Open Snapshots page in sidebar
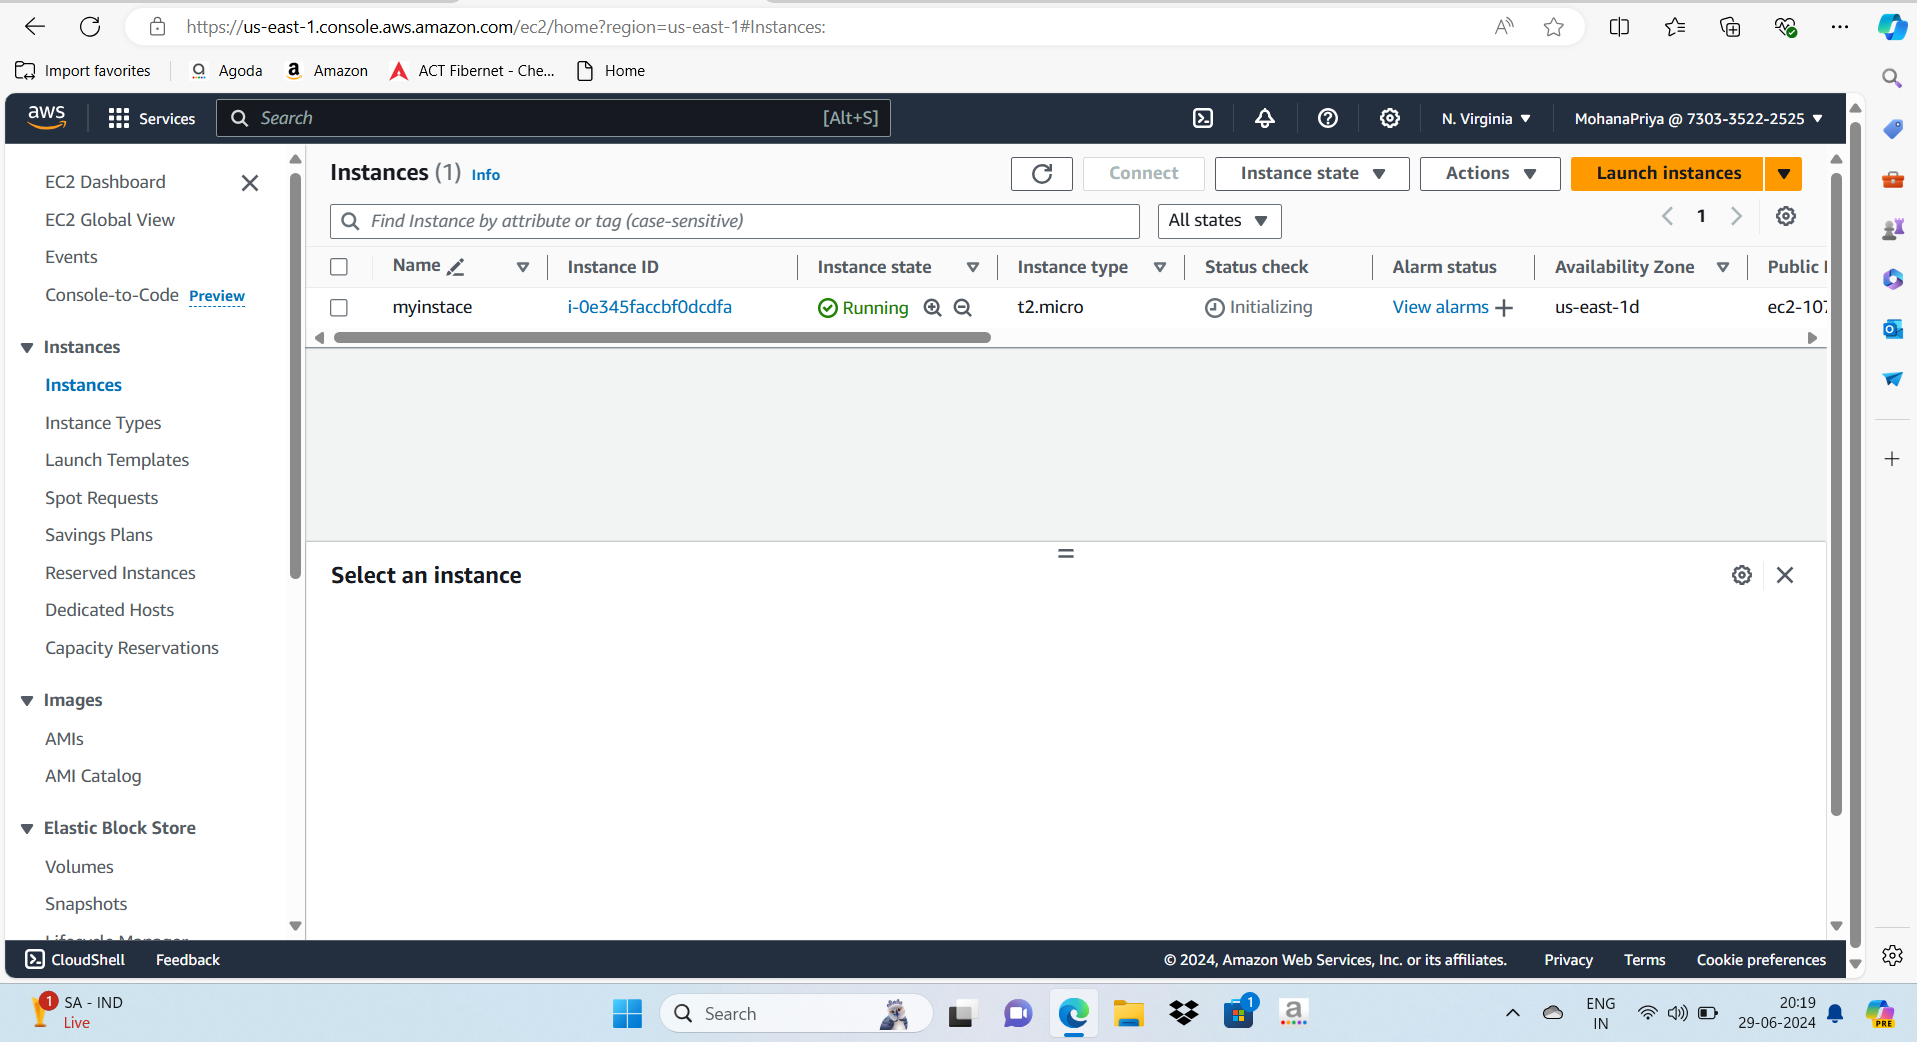 86,904
